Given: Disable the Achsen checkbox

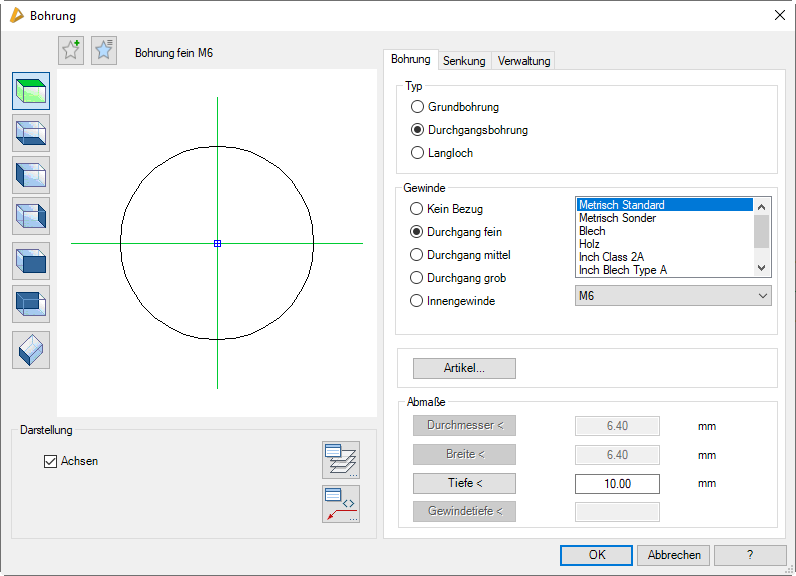Looking at the screenshot, I should point(51,461).
